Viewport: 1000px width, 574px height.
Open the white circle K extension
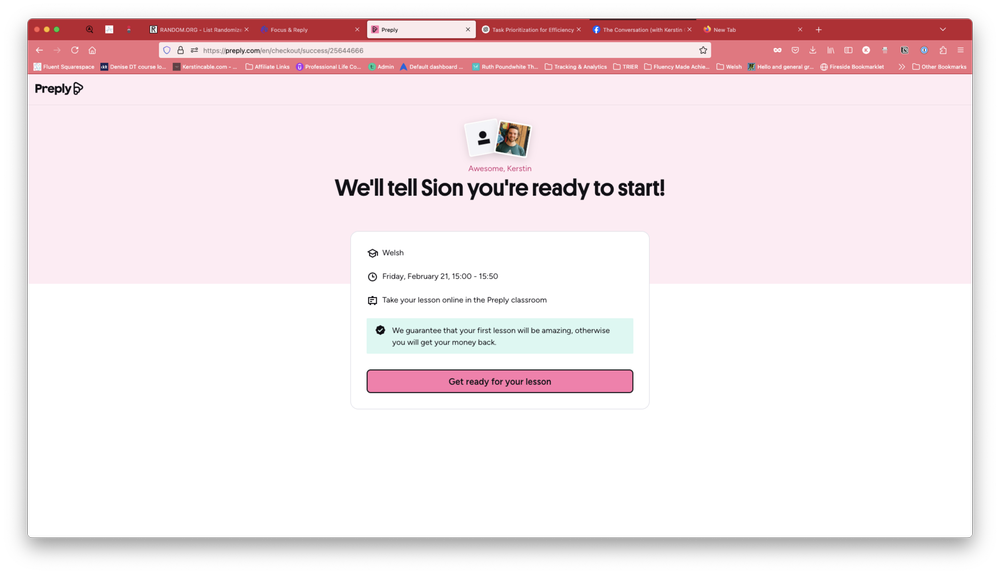coord(866,50)
